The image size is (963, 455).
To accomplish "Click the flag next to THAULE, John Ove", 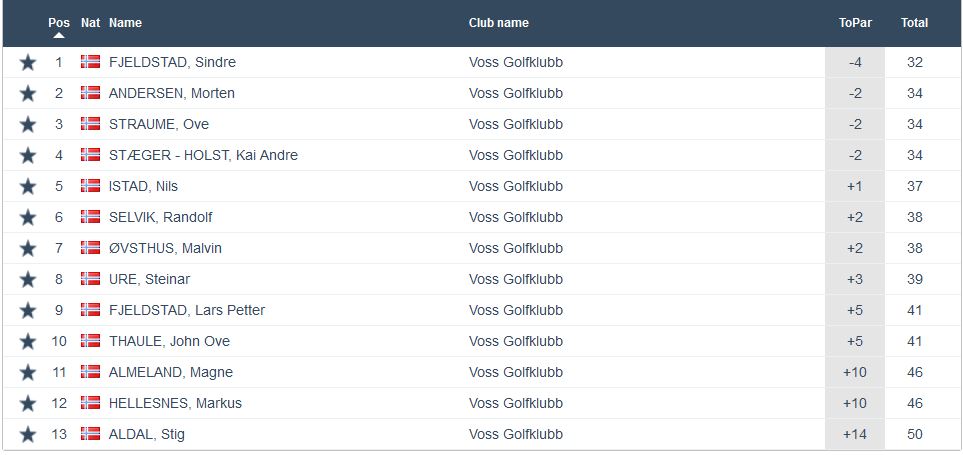I will click(90, 341).
